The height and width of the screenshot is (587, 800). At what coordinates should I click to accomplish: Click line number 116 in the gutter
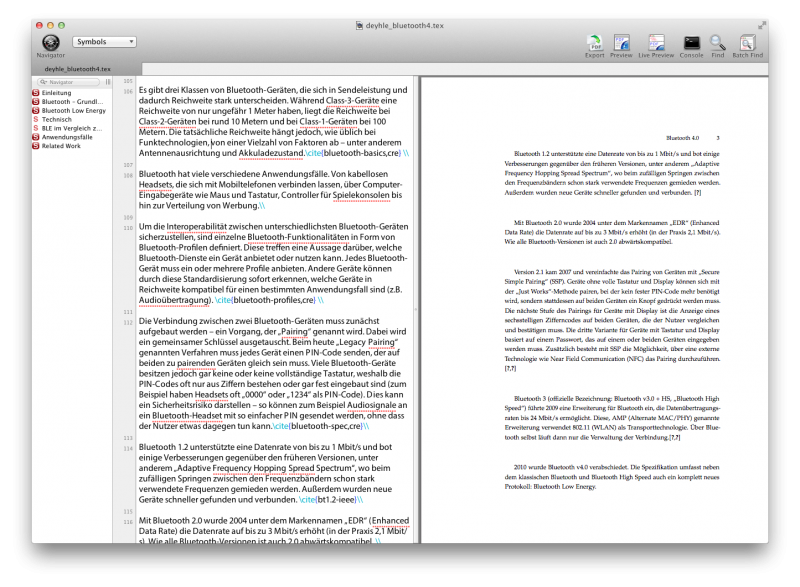[x=128, y=522]
